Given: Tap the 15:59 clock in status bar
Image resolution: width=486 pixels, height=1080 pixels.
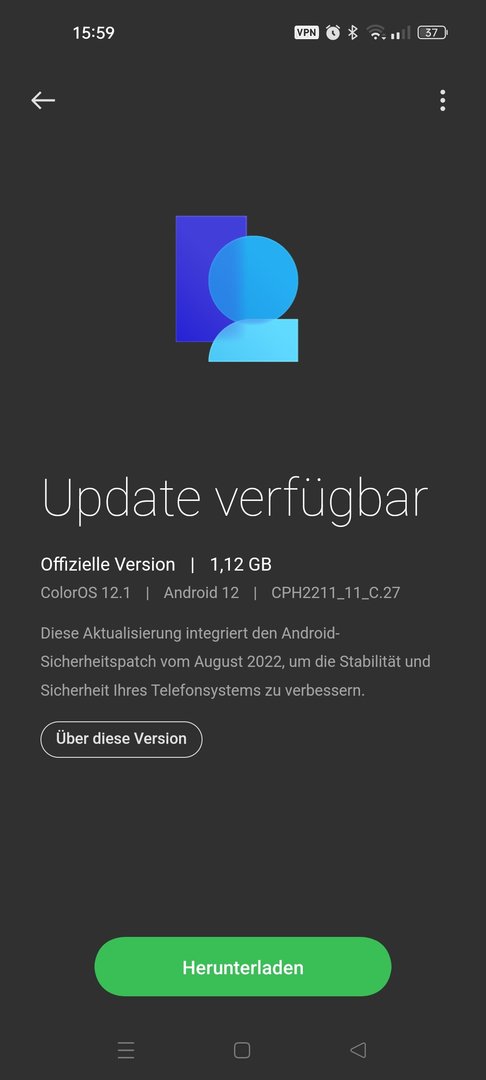Looking at the screenshot, I should [x=94, y=32].
